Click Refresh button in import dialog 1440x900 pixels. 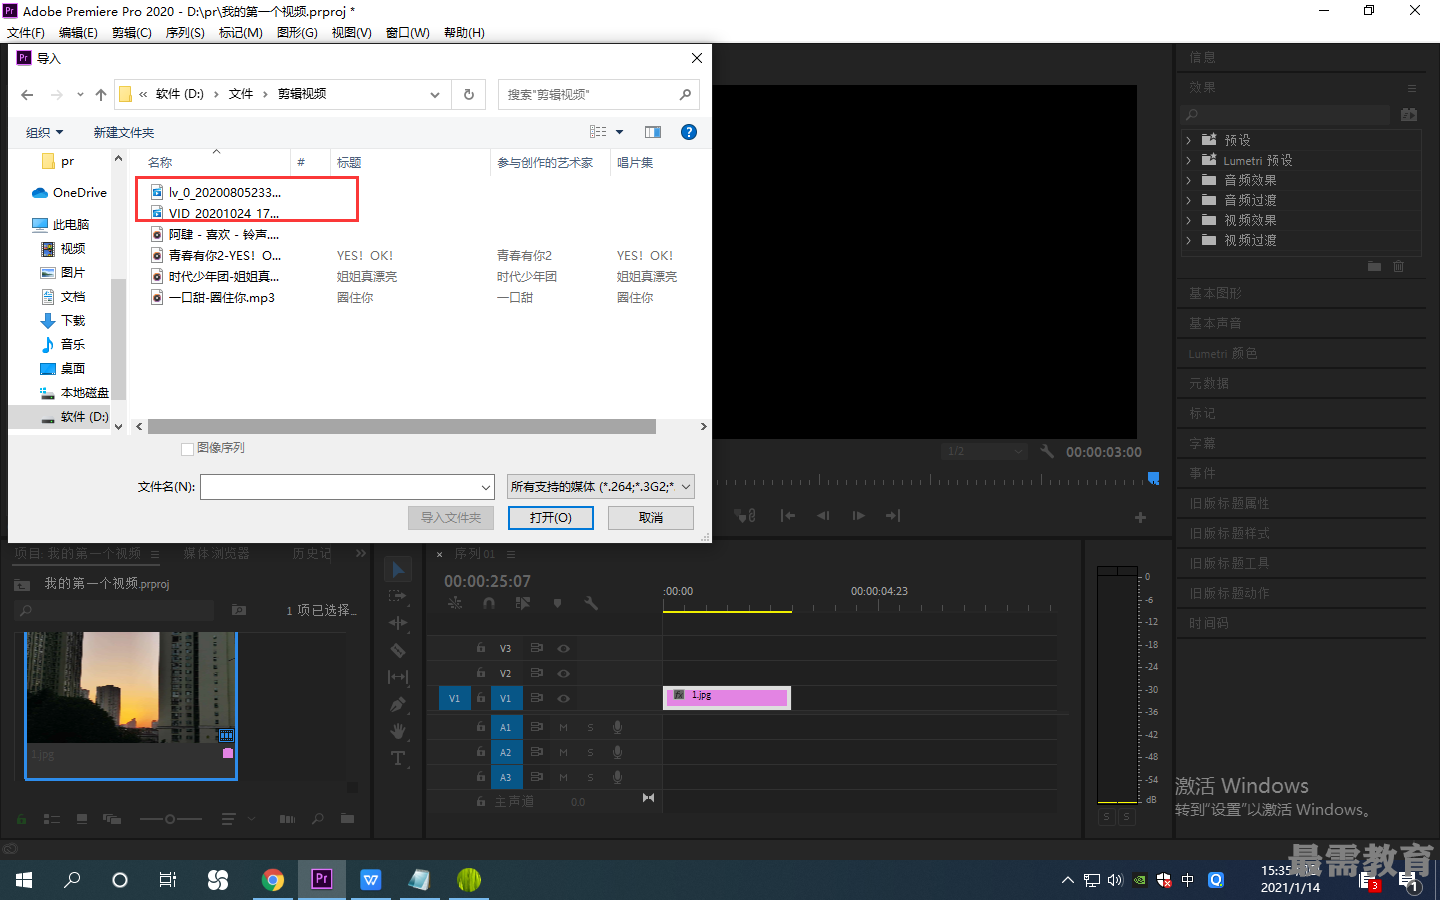click(469, 94)
